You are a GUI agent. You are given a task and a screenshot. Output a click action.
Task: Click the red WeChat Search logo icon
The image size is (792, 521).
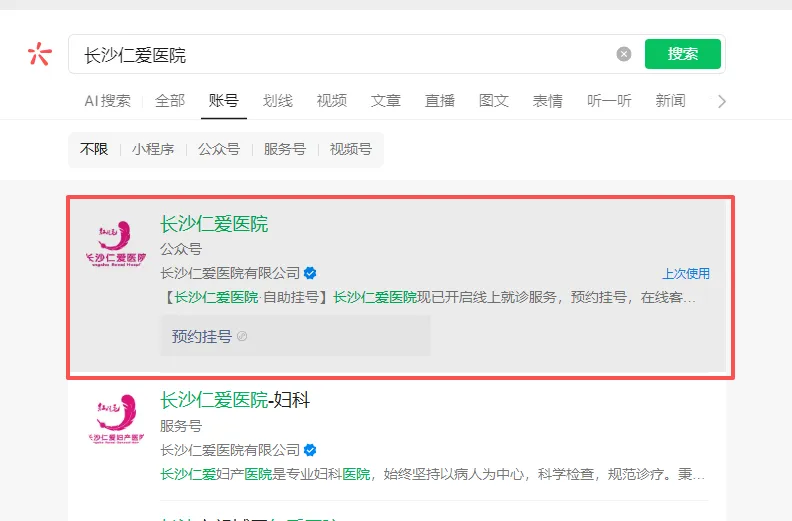click(x=39, y=54)
